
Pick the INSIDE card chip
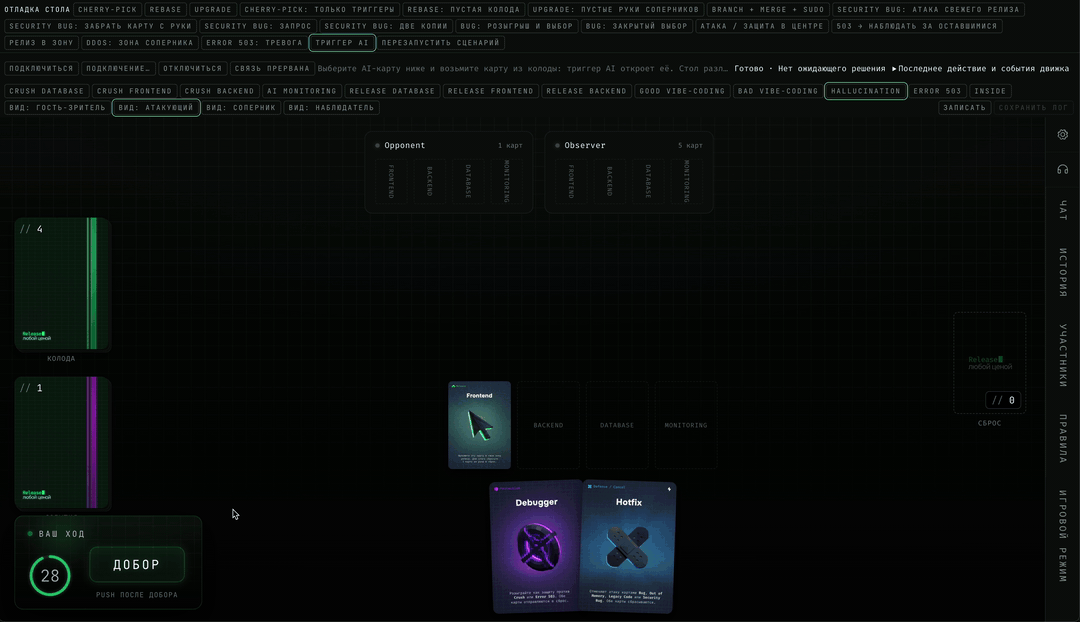tap(990, 91)
